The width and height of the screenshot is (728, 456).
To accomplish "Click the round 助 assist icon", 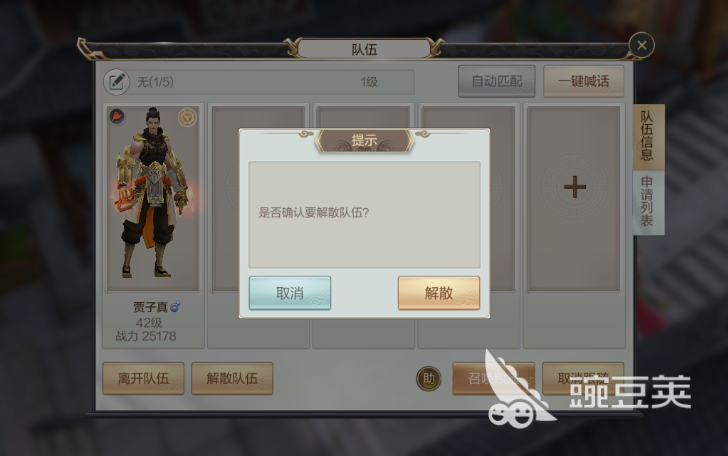I will coord(428,379).
